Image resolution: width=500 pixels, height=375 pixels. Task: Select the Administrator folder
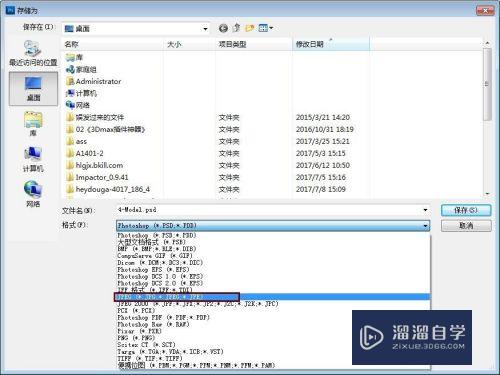pyautogui.click(x=94, y=81)
